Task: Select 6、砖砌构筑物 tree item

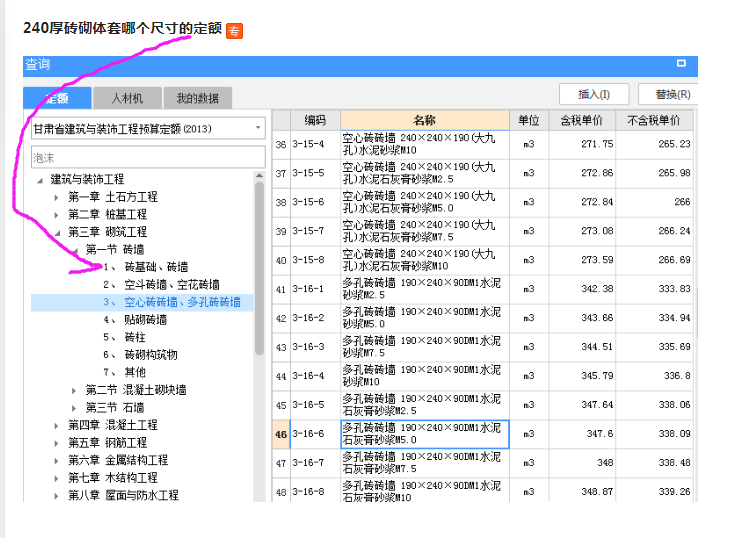Action: click(x=140, y=355)
